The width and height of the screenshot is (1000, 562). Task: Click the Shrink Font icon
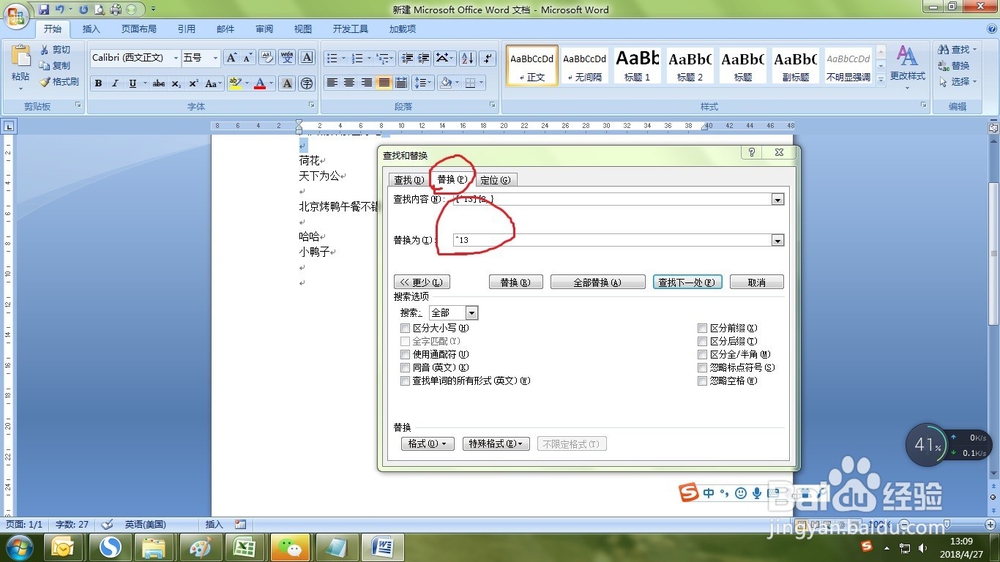tap(247, 58)
